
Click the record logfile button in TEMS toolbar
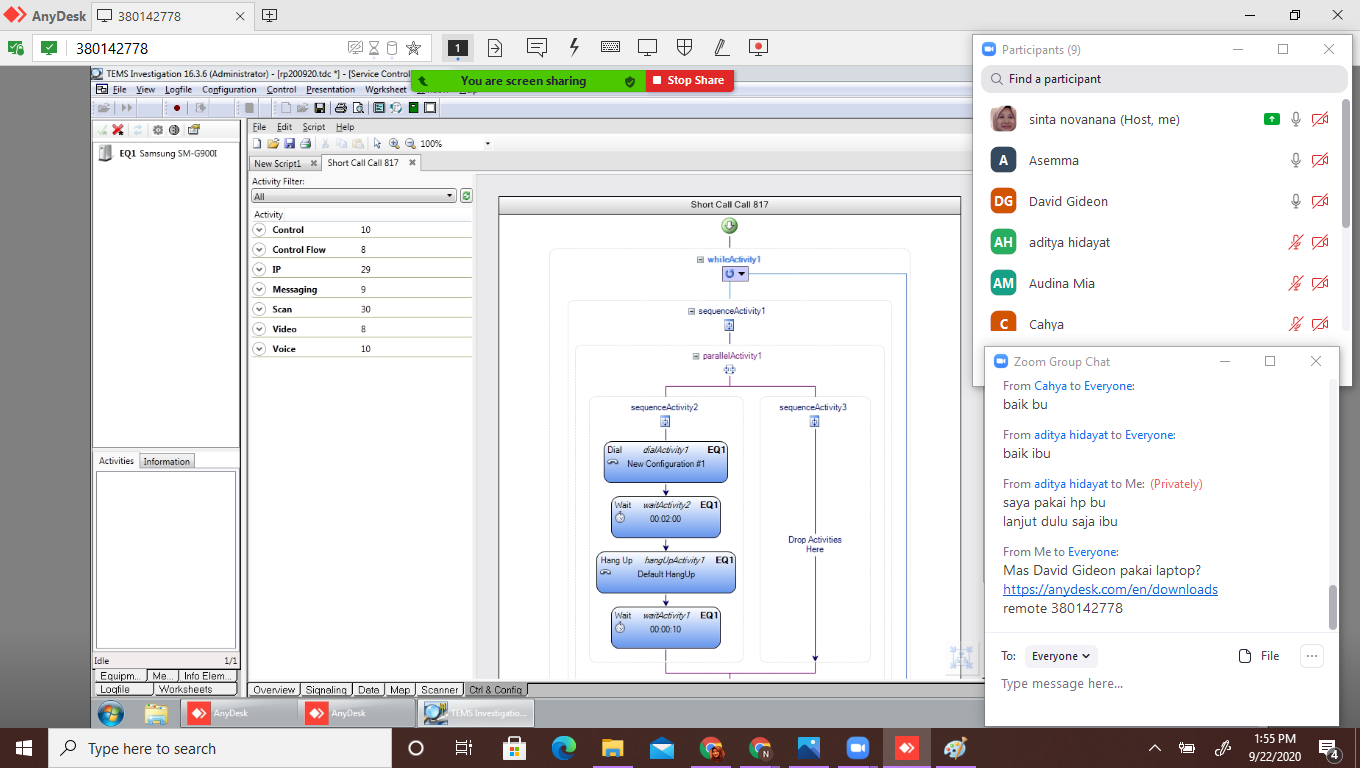(177, 108)
